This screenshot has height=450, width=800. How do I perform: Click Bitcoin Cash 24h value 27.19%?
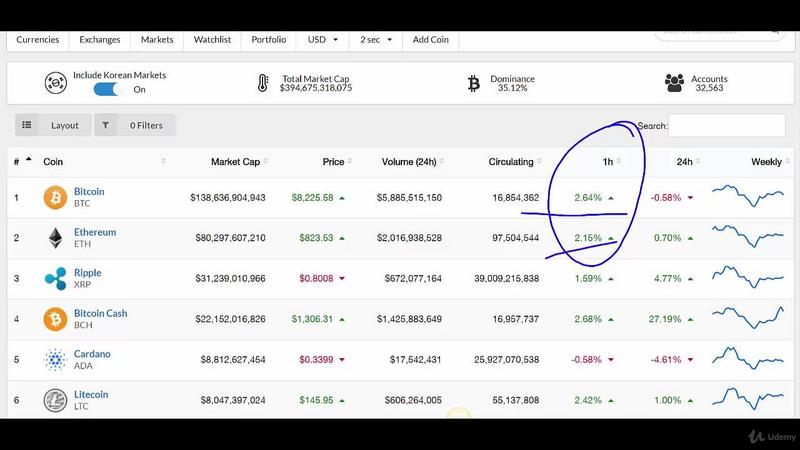665,319
